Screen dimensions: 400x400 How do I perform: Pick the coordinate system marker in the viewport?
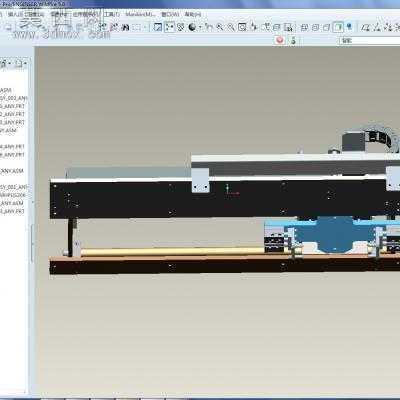(231, 190)
